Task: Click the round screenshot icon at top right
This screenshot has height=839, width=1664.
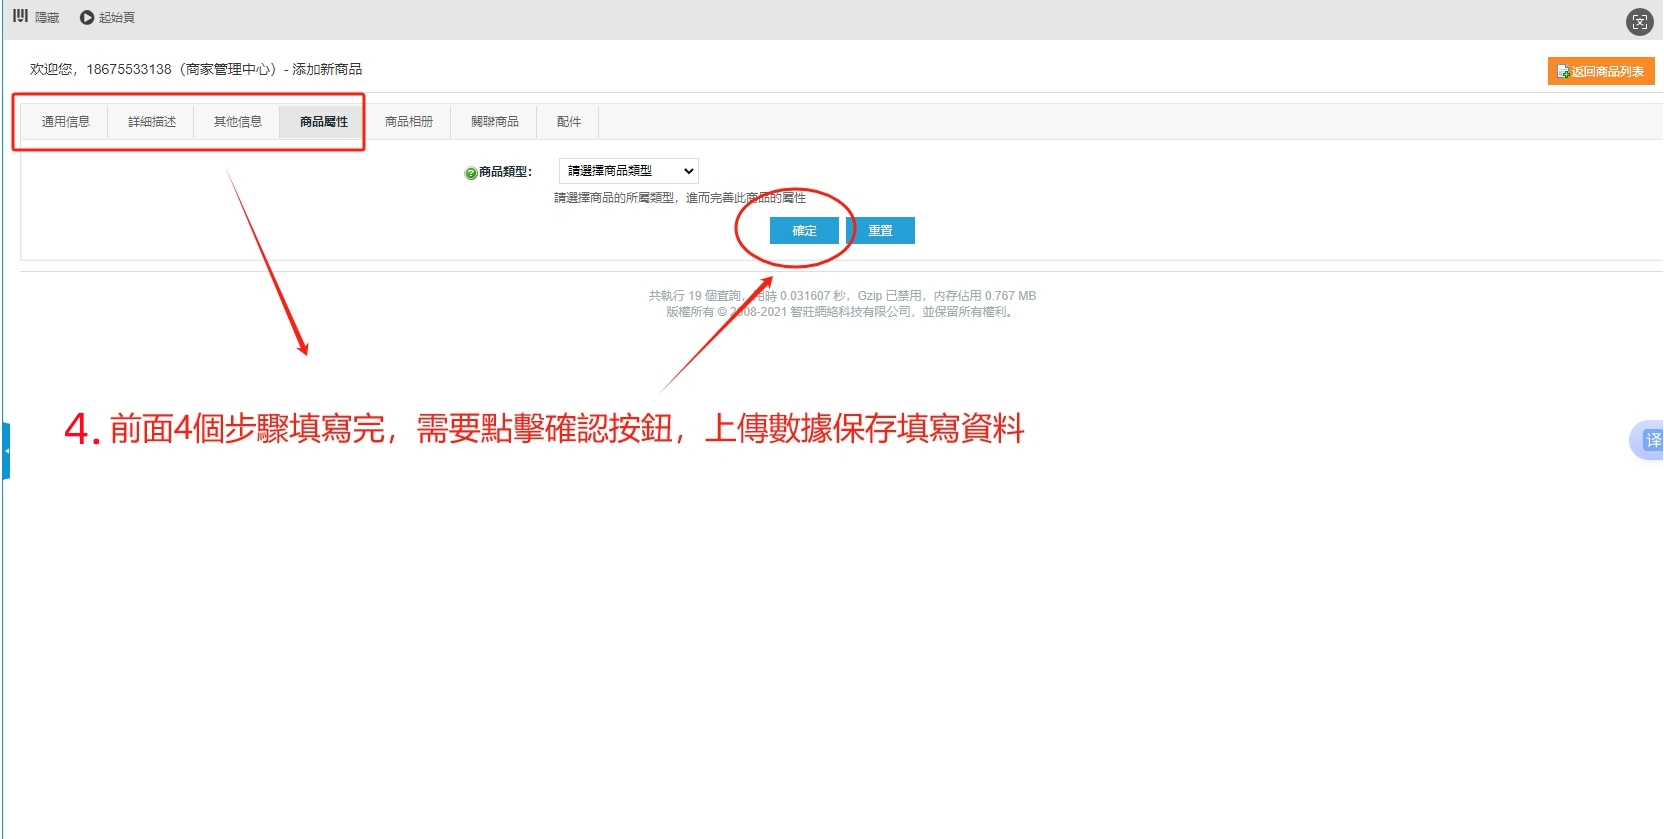Action: coord(1639,22)
